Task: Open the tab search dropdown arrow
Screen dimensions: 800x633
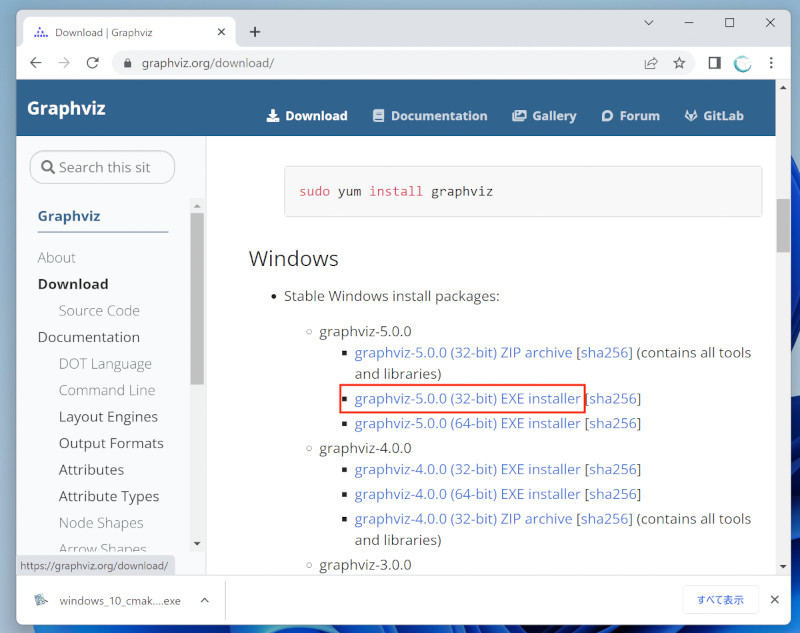Action: pyautogui.click(x=649, y=22)
